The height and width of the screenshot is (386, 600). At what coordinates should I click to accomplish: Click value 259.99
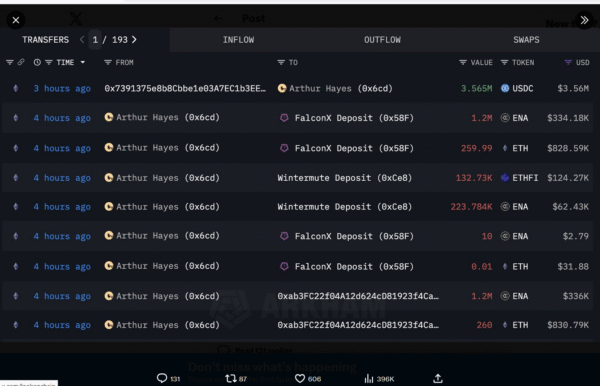[476, 148]
